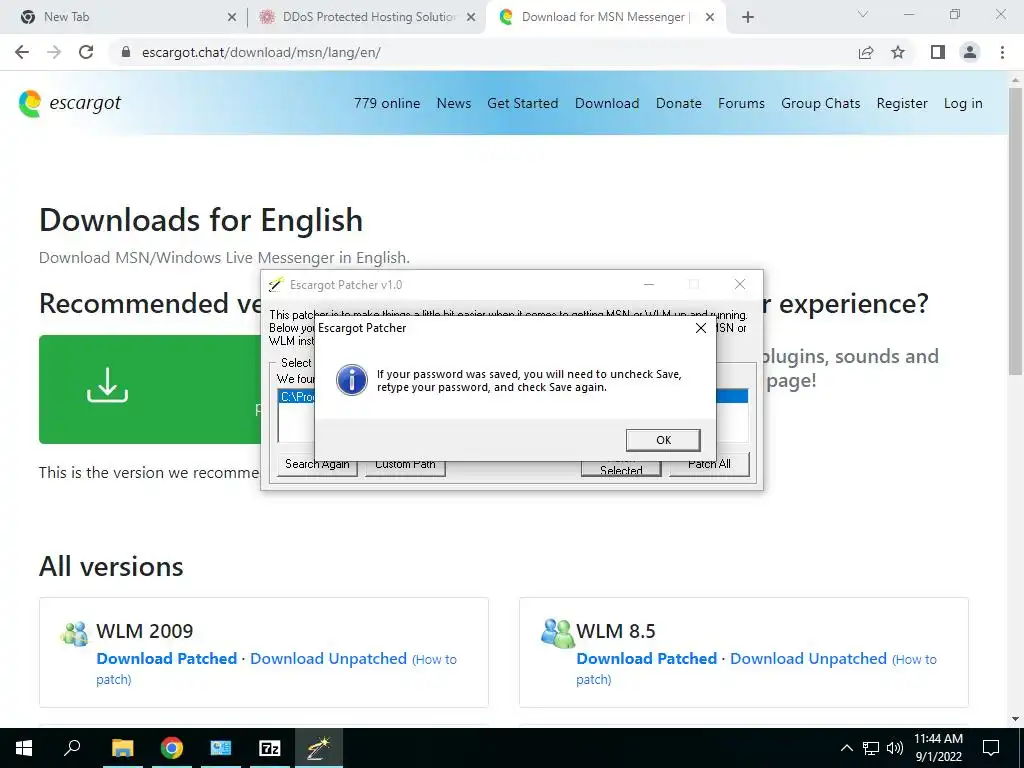The height and width of the screenshot is (768, 1024).
Task: Click the remote desktop taskbar icon
Action: (221, 748)
